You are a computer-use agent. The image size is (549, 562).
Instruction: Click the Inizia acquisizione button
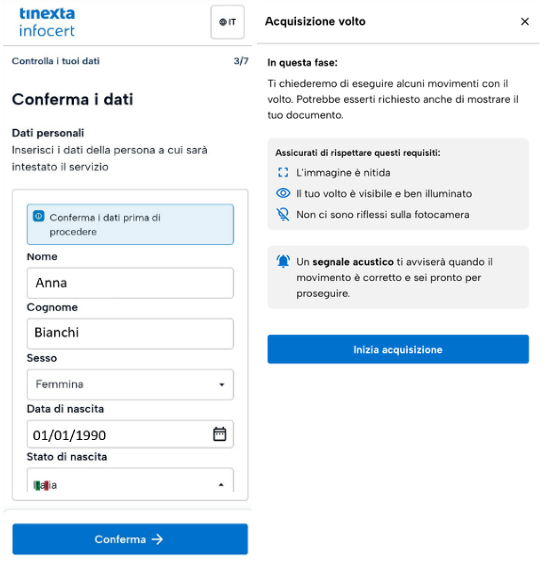click(x=398, y=349)
